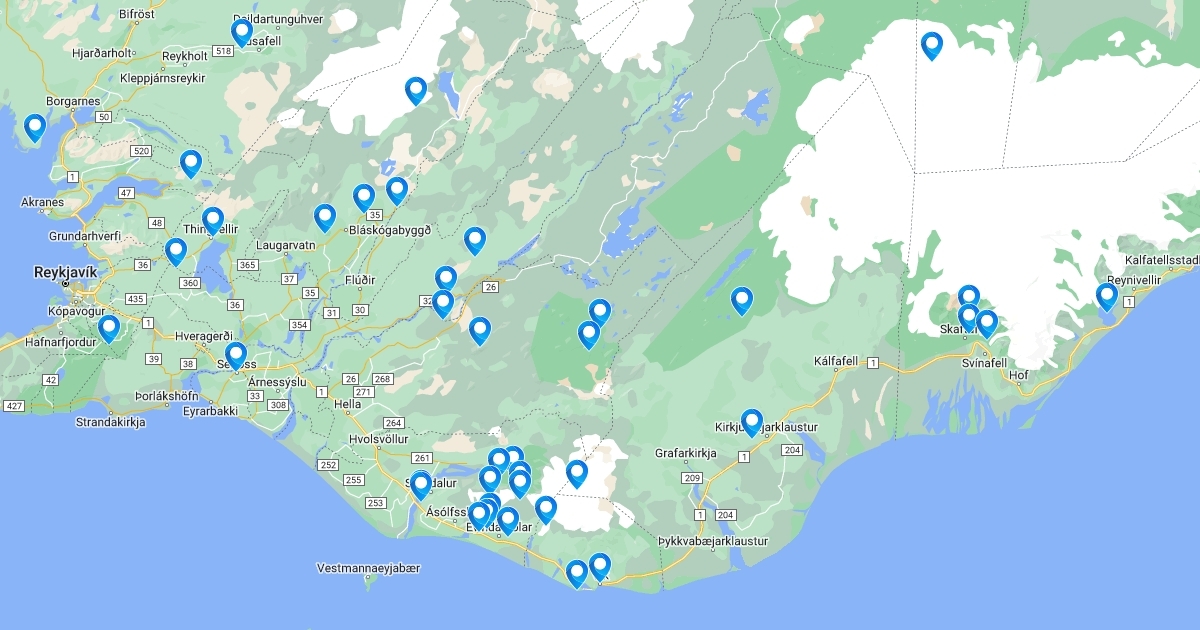Open the pin beside the route 35 marker

pos(364,197)
